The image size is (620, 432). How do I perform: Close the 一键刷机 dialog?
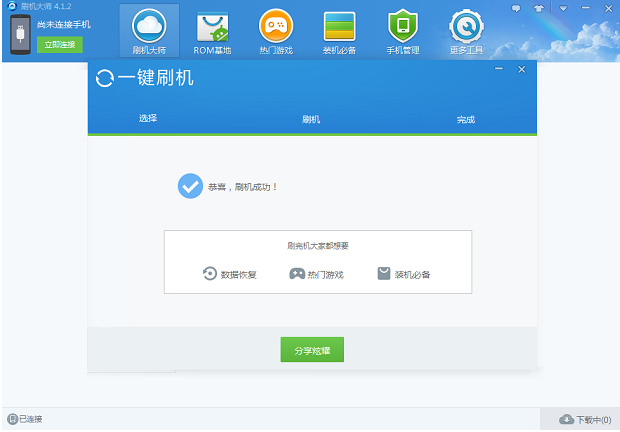click(521, 69)
